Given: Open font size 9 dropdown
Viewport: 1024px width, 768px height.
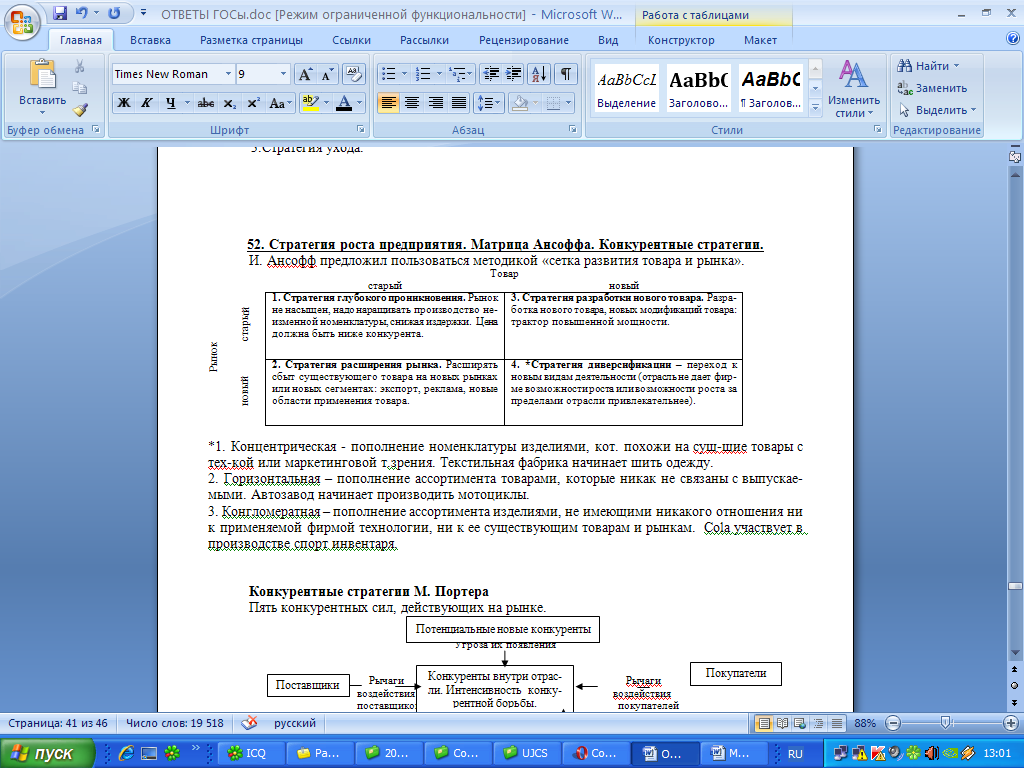Looking at the screenshot, I should point(283,74).
